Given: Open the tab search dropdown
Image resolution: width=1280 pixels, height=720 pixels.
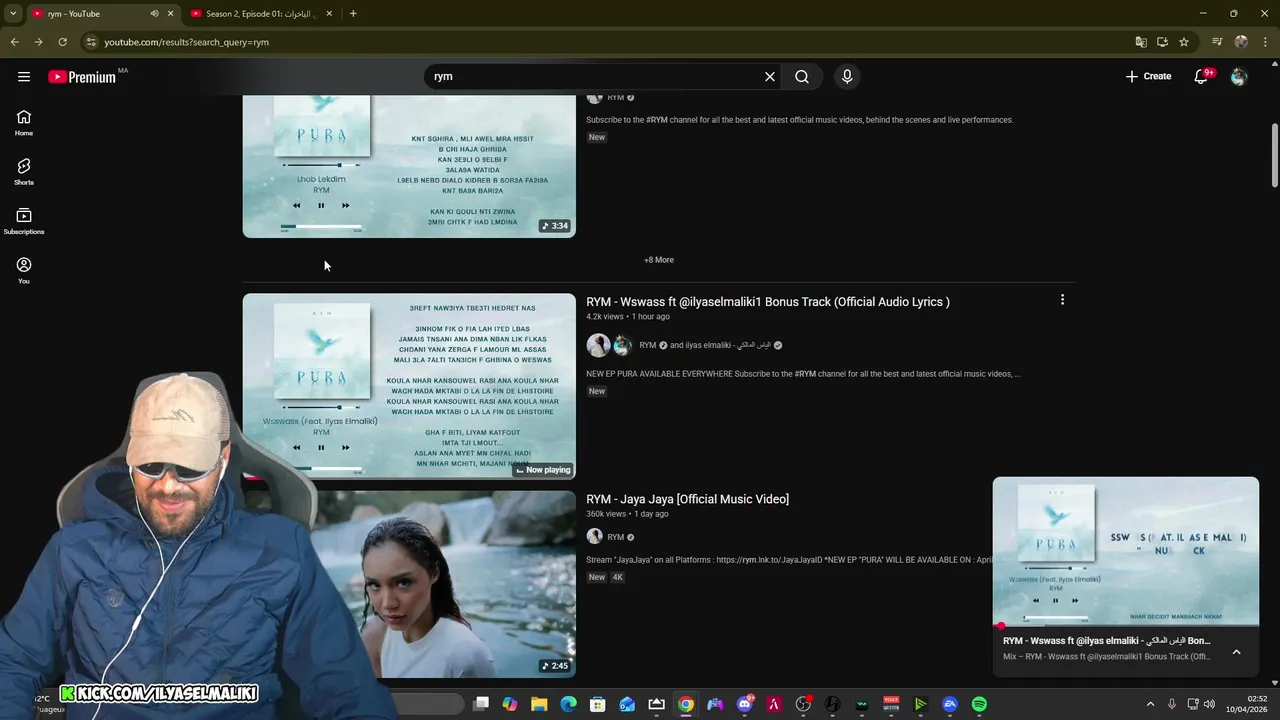Looking at the screenshot, I should (13, 14).
